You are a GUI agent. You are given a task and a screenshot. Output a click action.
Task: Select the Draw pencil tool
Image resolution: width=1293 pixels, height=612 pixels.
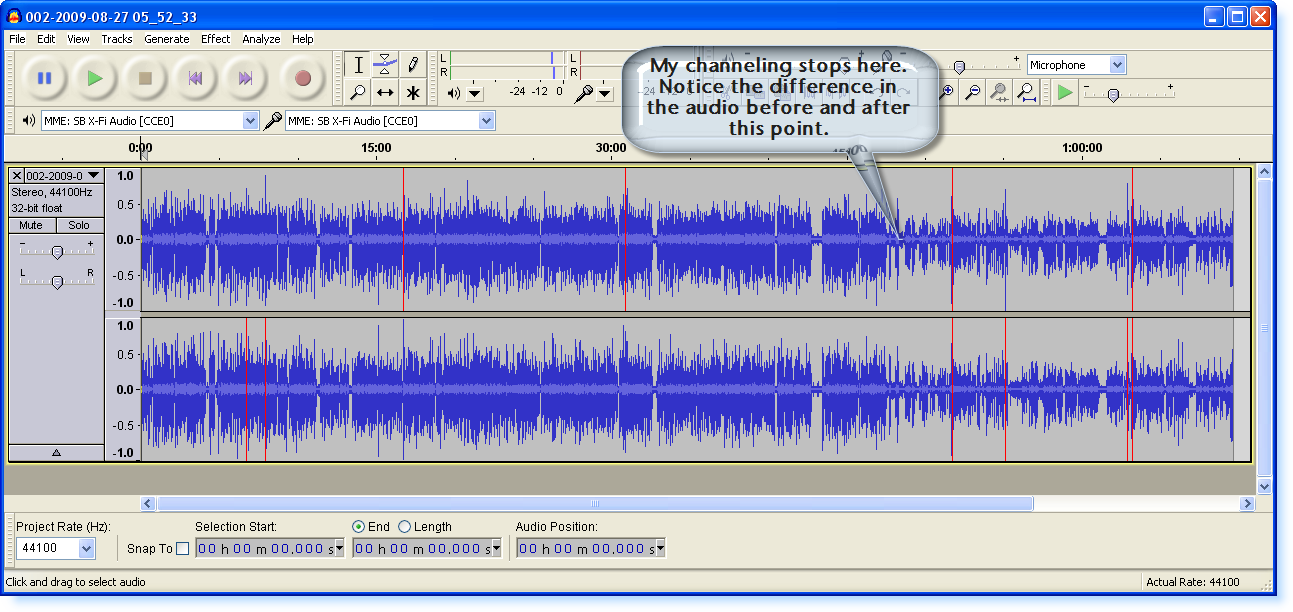(x=412, y=65)
